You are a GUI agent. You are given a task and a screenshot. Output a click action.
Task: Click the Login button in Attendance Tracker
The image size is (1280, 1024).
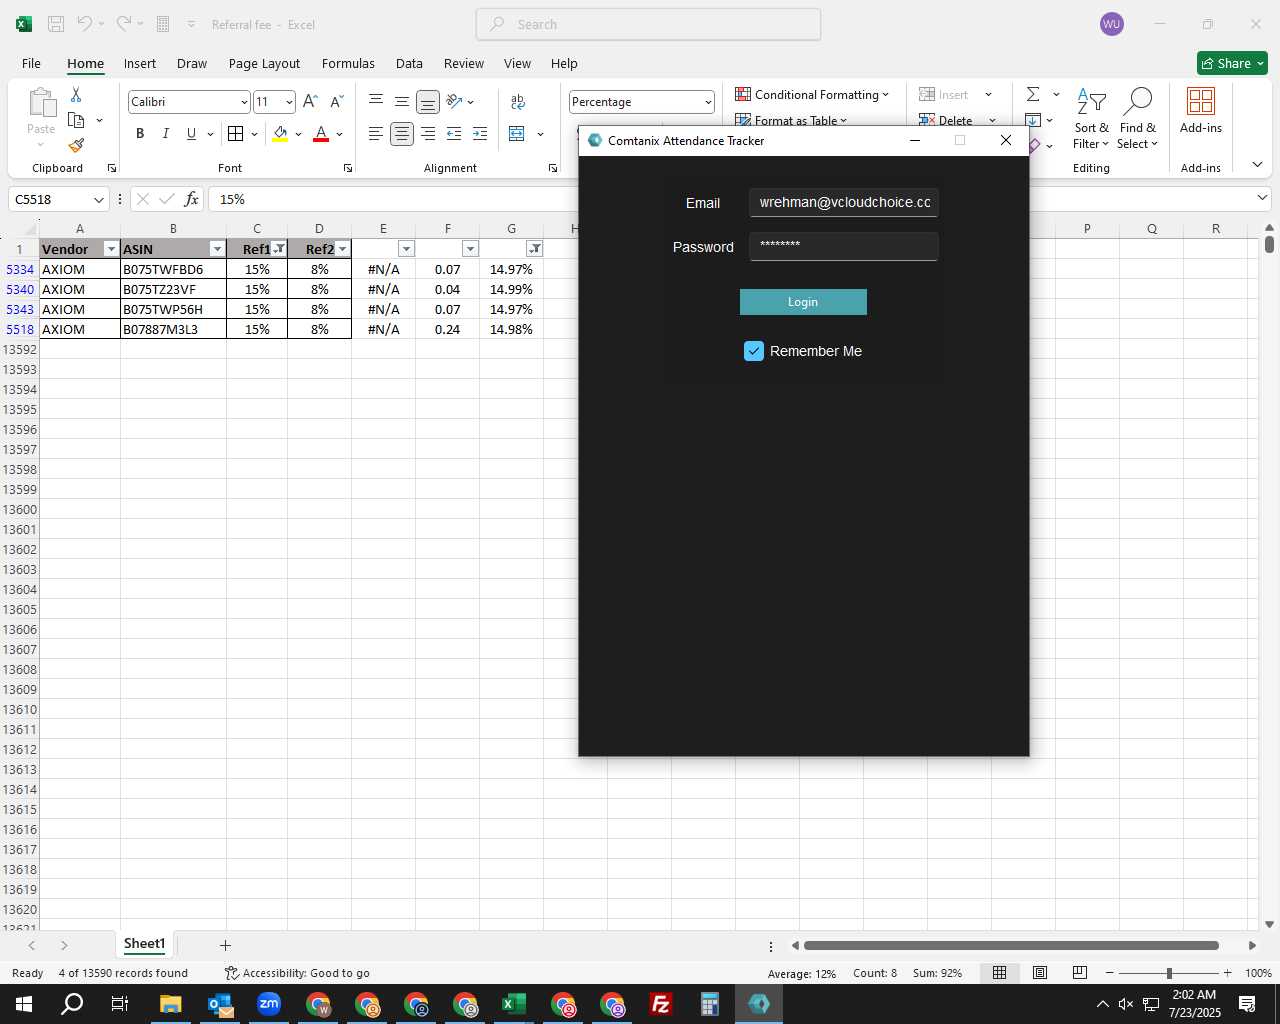803,302
